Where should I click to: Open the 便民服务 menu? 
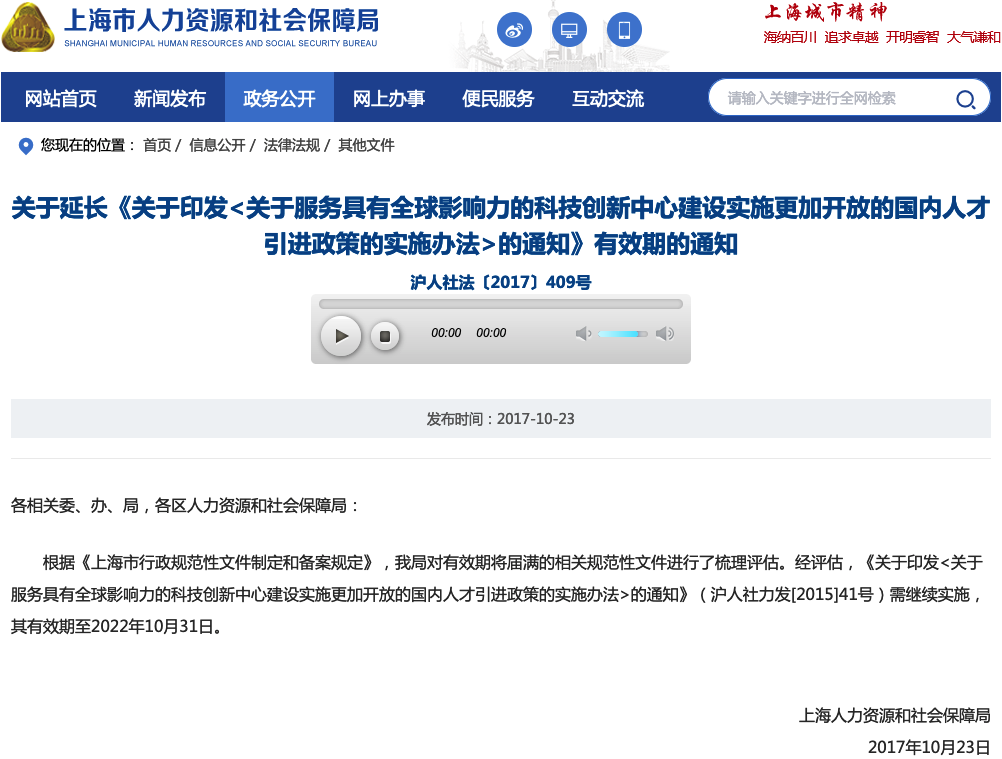[498, 98]
